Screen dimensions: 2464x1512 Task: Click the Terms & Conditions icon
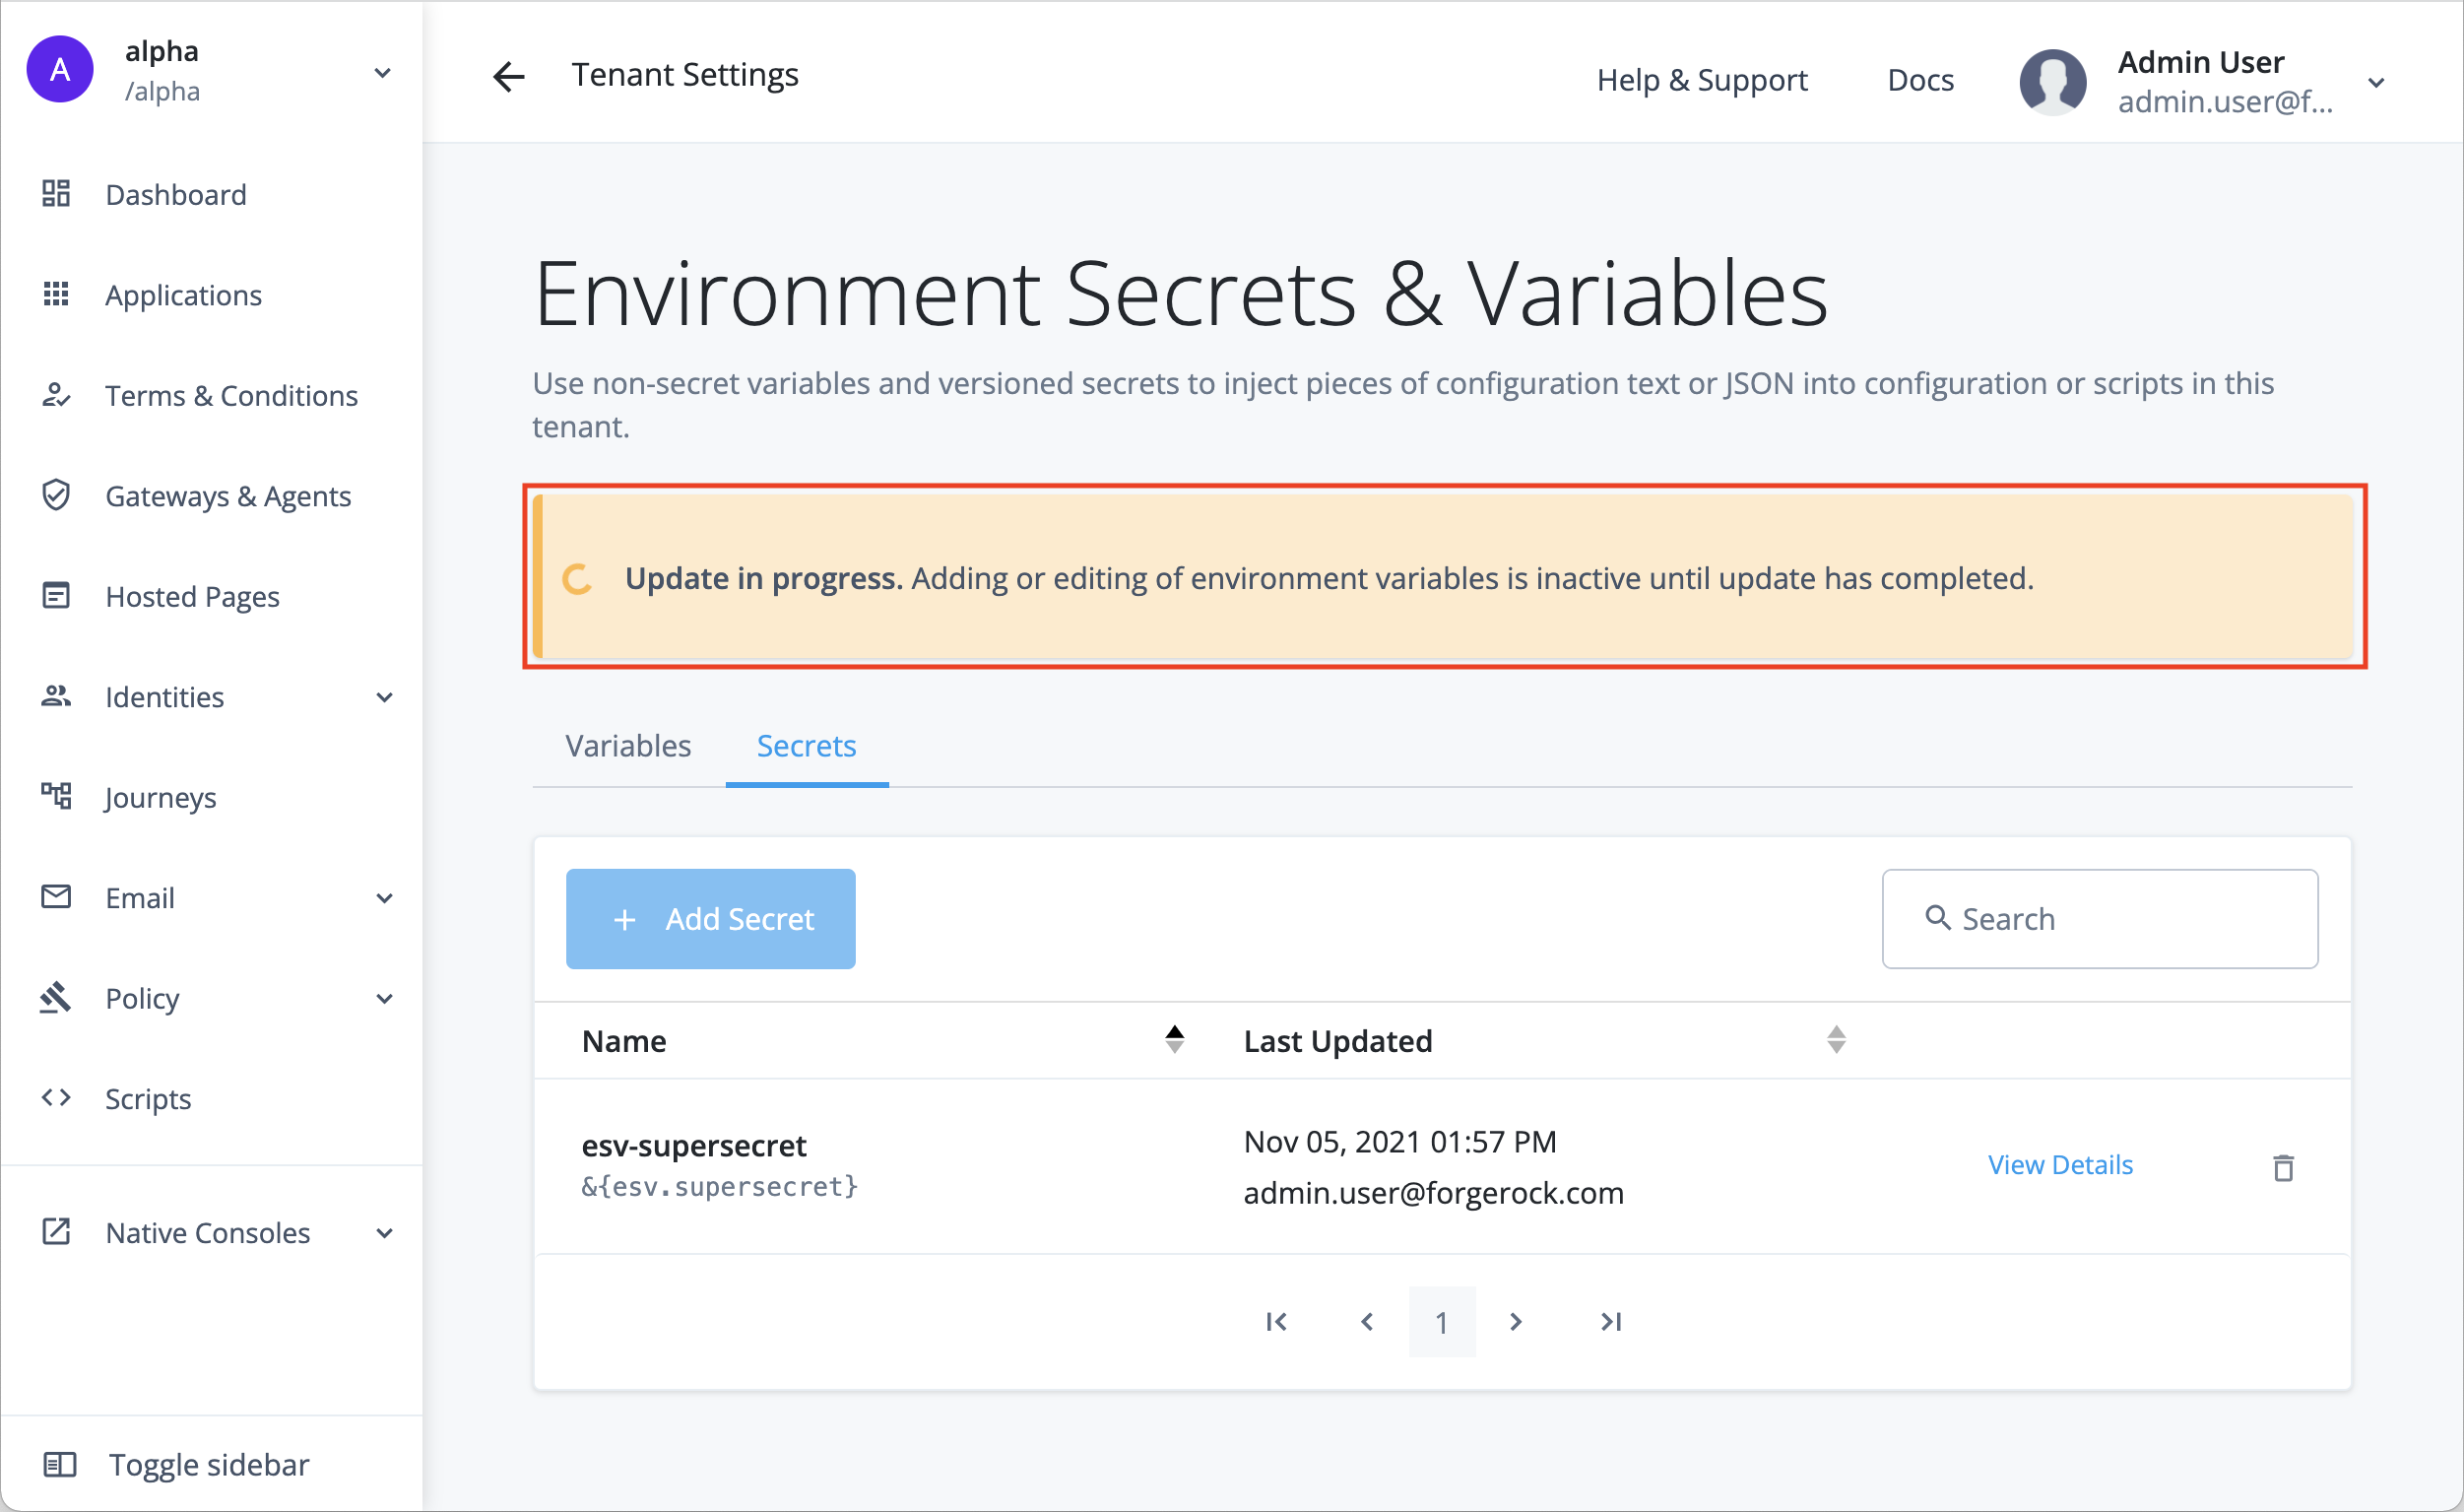(56, 395)
